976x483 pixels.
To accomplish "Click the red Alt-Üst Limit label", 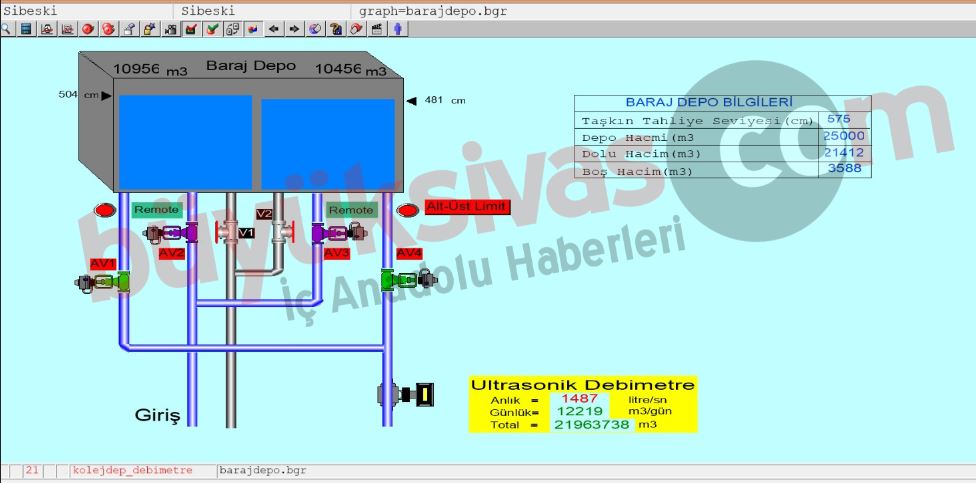I will tap(467, 207).
